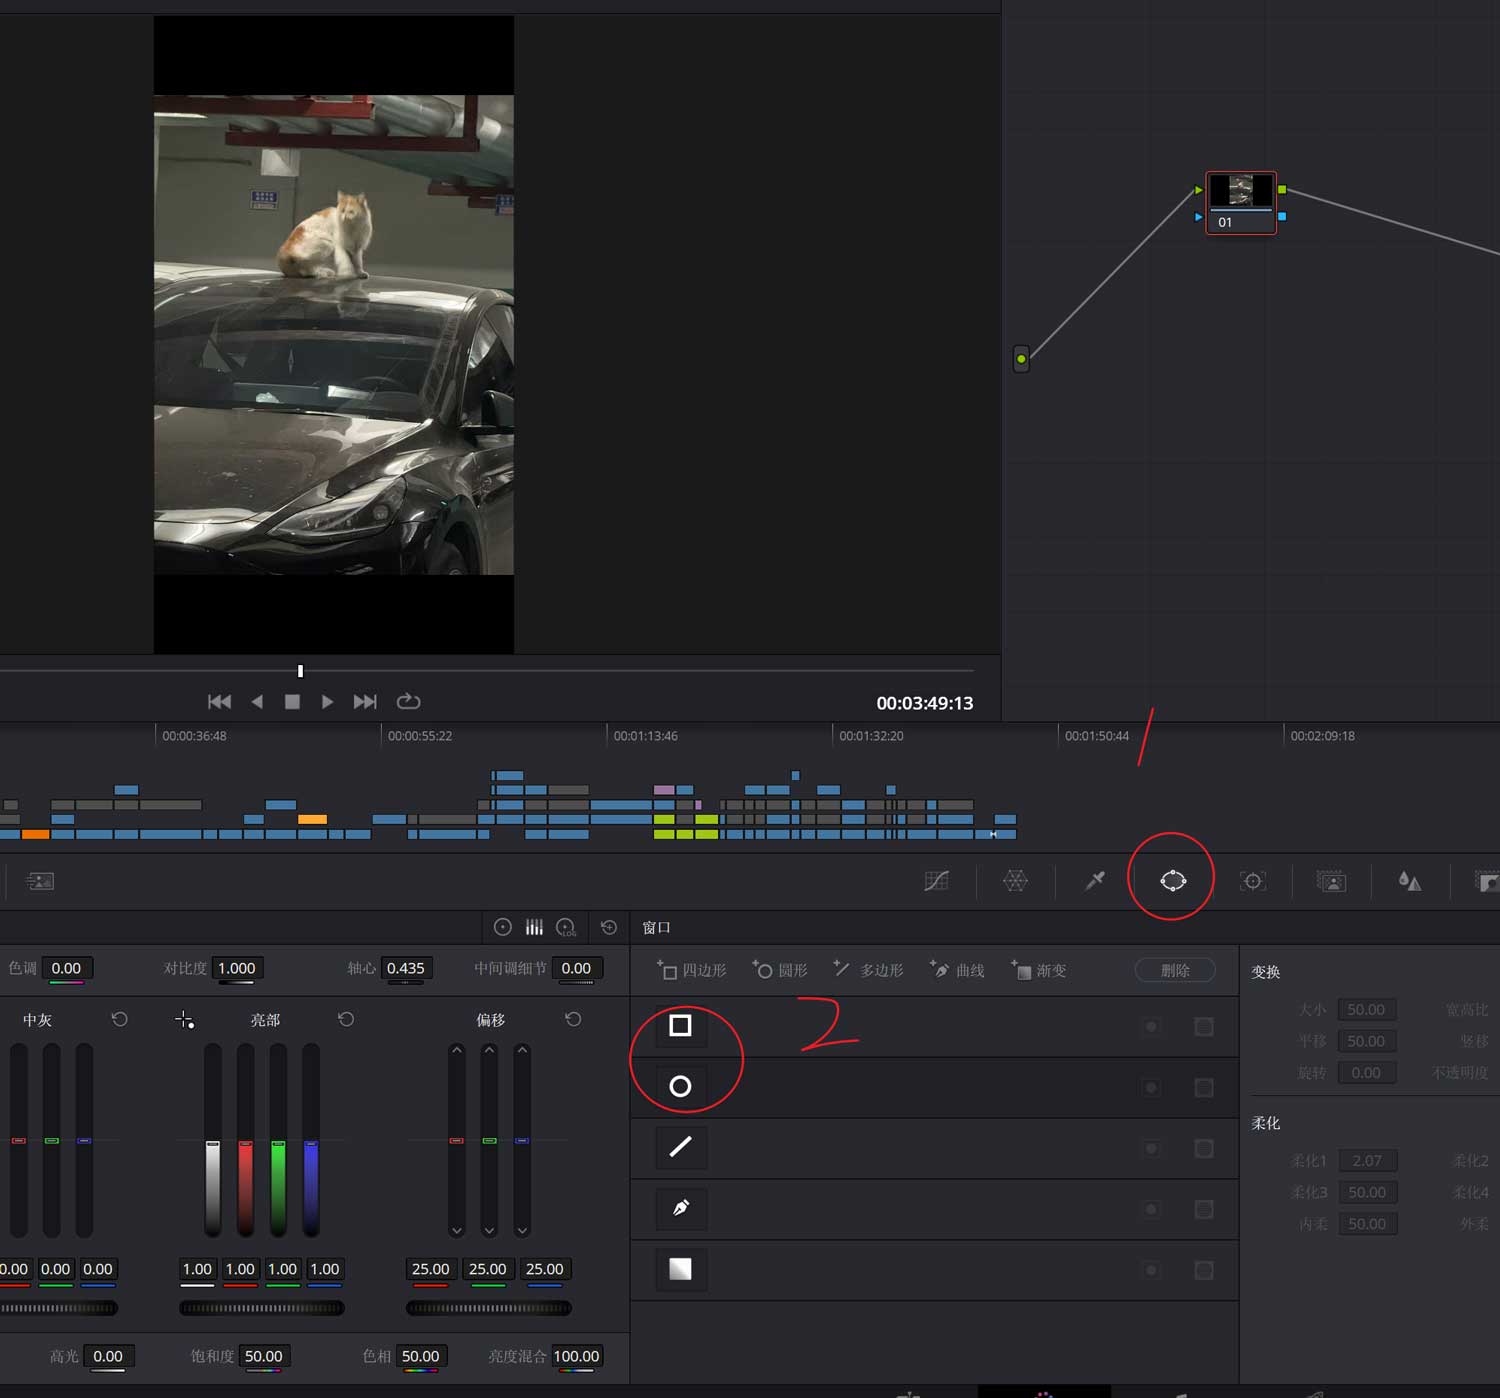Switch to Log wheels mode
This screenshot has height=1398, width=1500.
pyautogui.click(x=566, y=927)
